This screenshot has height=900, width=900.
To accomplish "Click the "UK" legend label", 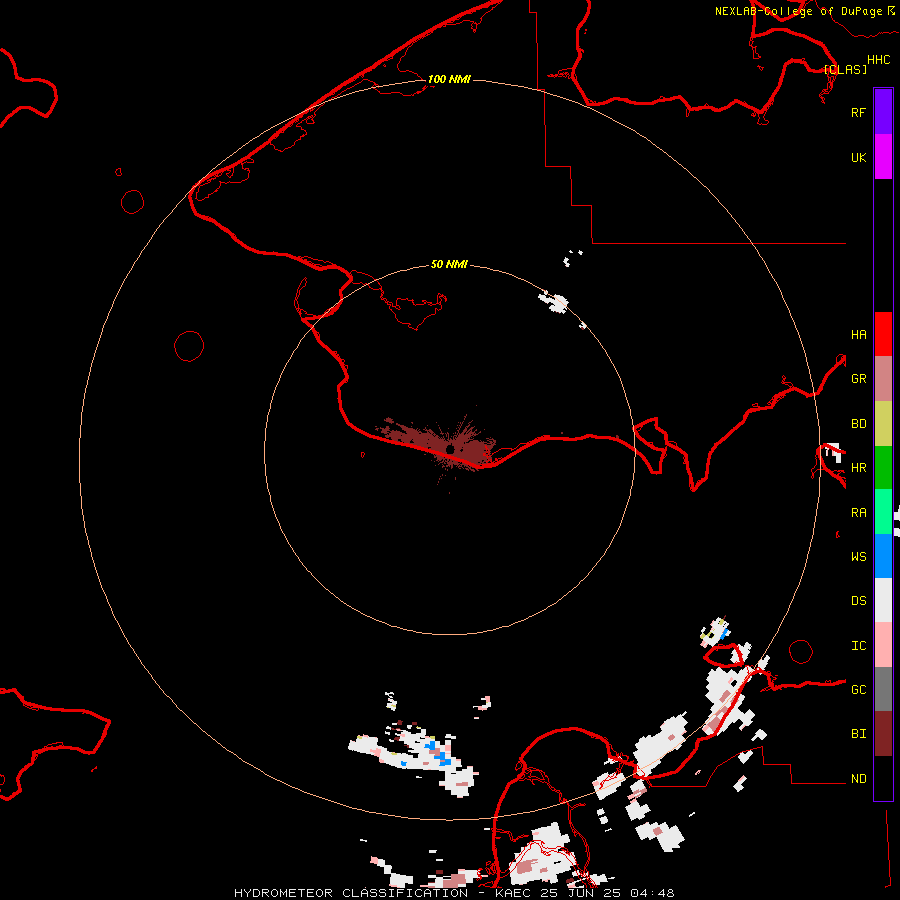I will coord(858,157).
